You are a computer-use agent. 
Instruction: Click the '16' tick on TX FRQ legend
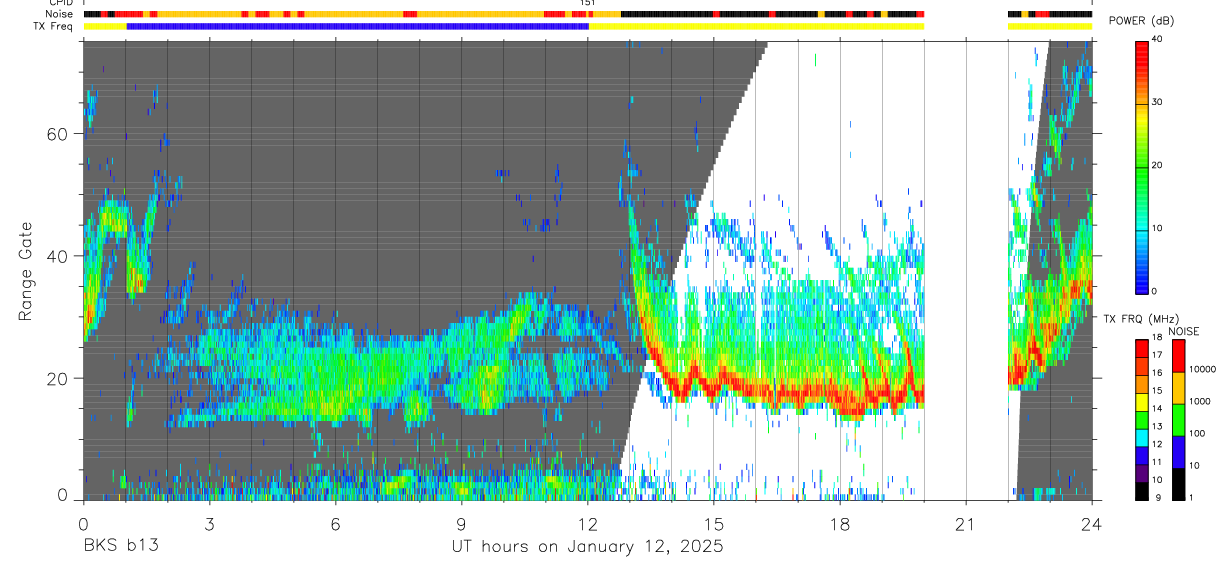point(1159,372)
